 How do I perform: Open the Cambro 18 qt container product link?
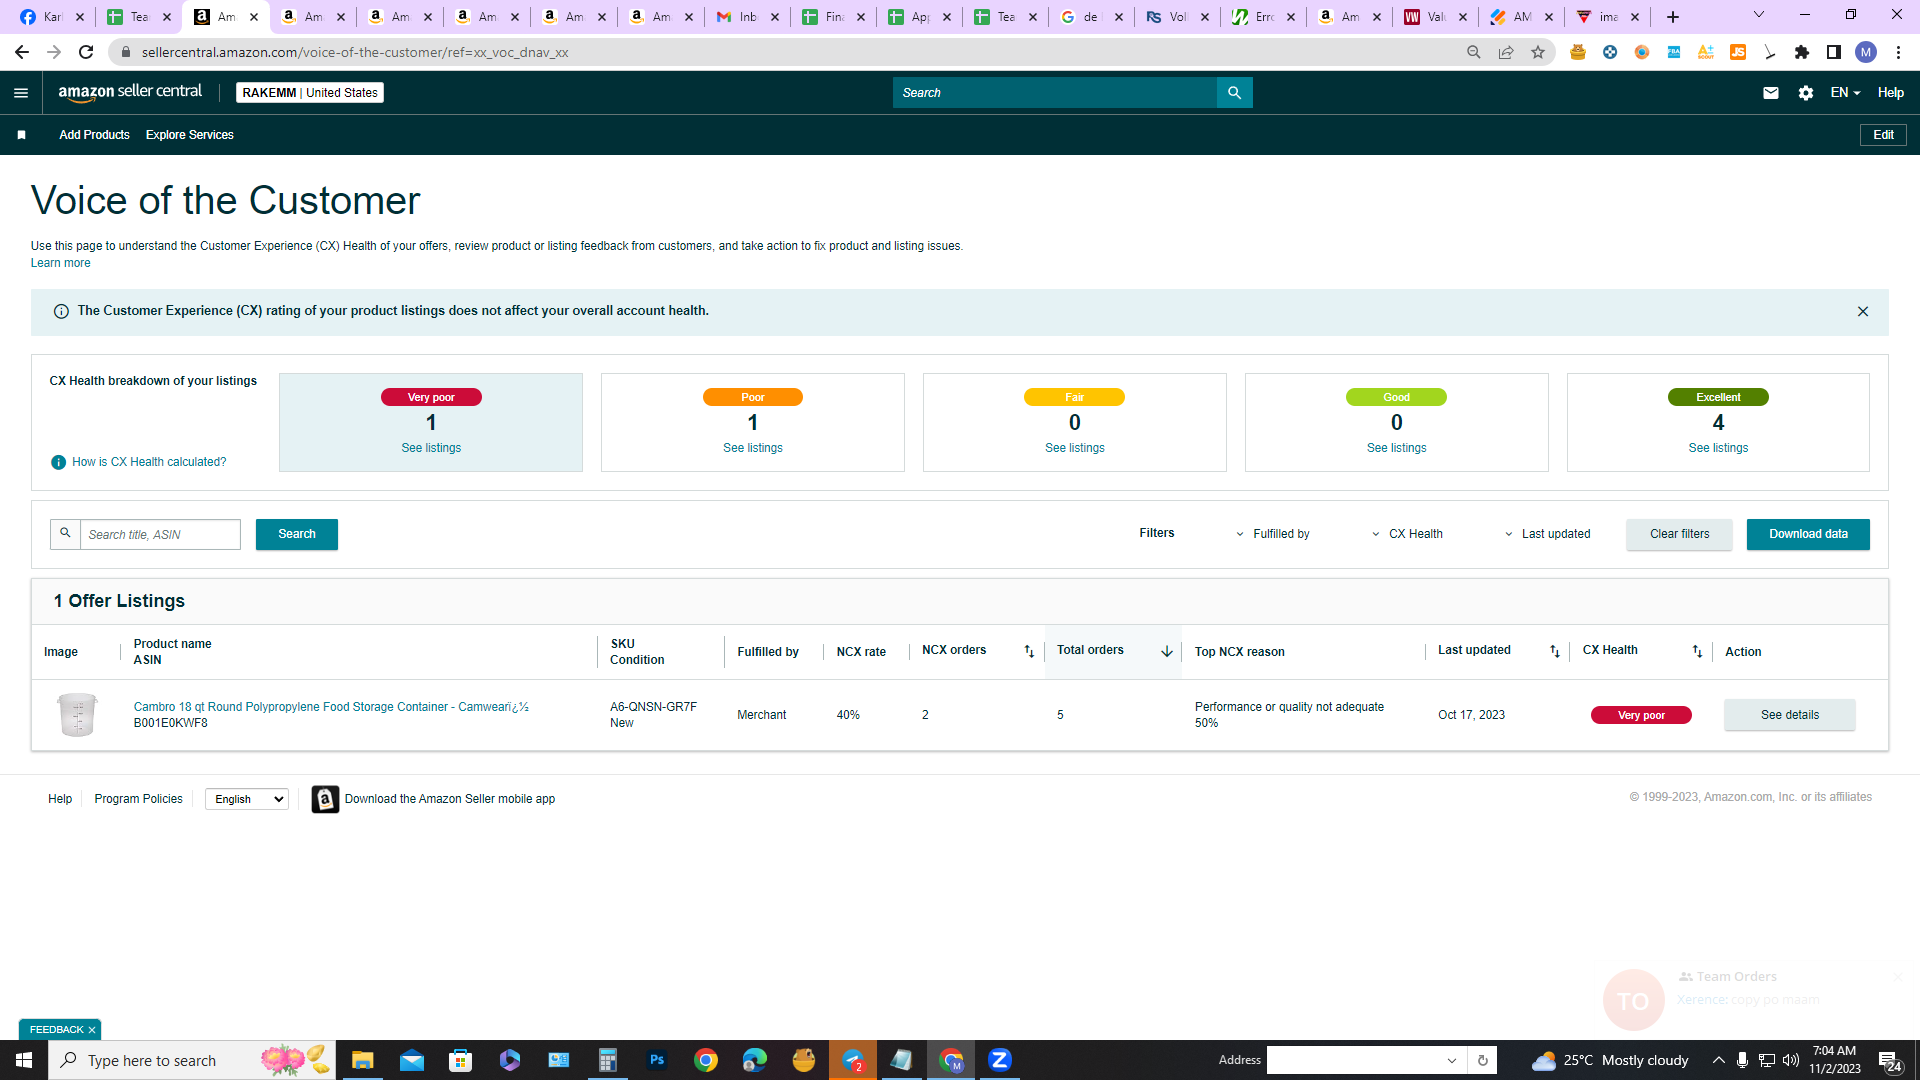[331, 707]
